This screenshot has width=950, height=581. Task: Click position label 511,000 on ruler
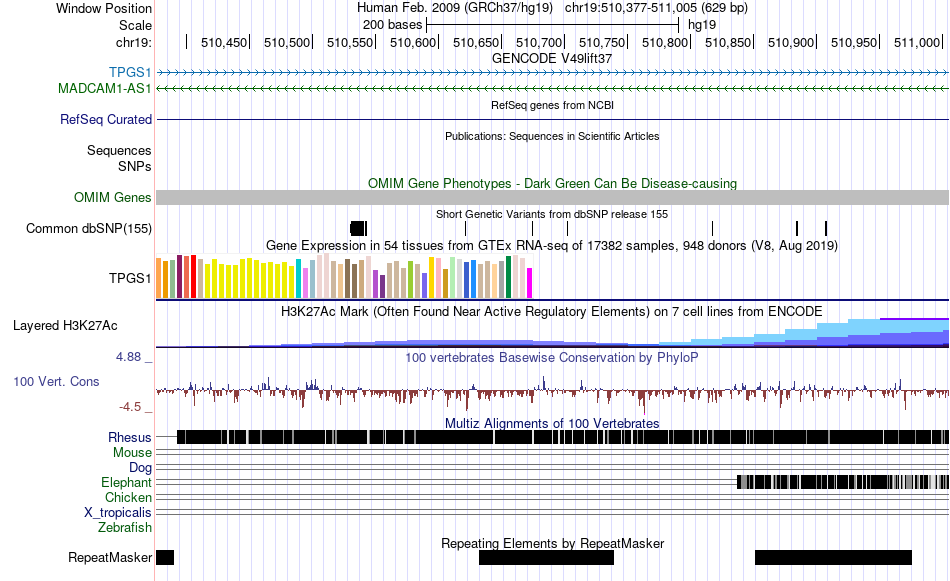point(917,42)
